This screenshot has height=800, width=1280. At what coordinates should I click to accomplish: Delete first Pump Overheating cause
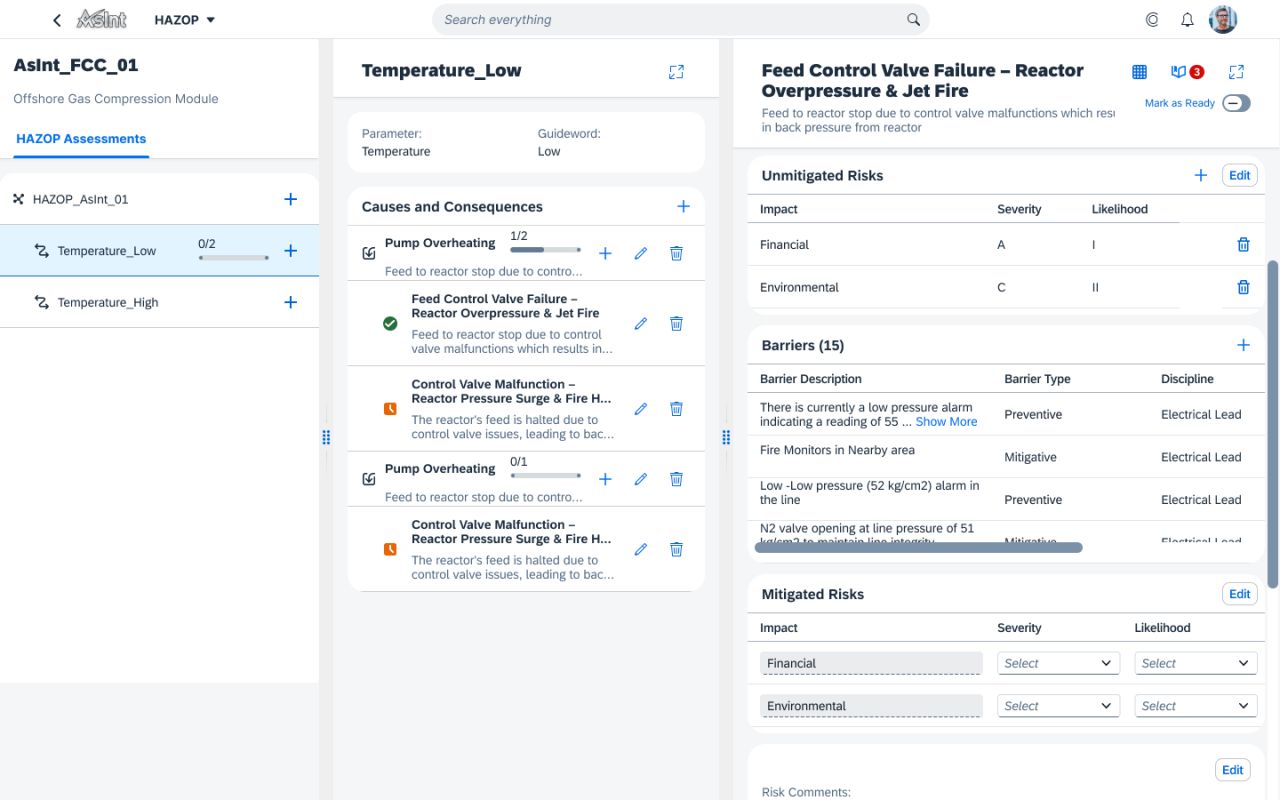tap(676, 253)
